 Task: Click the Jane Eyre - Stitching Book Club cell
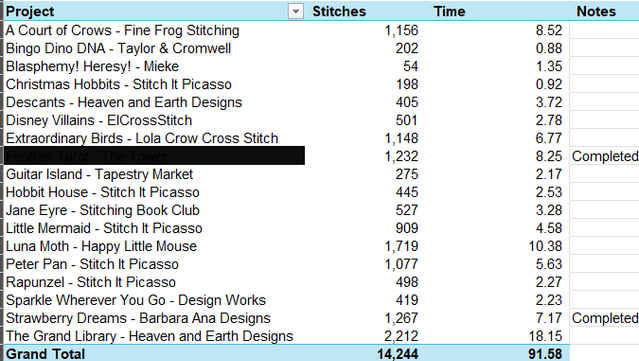coord(154,210)
